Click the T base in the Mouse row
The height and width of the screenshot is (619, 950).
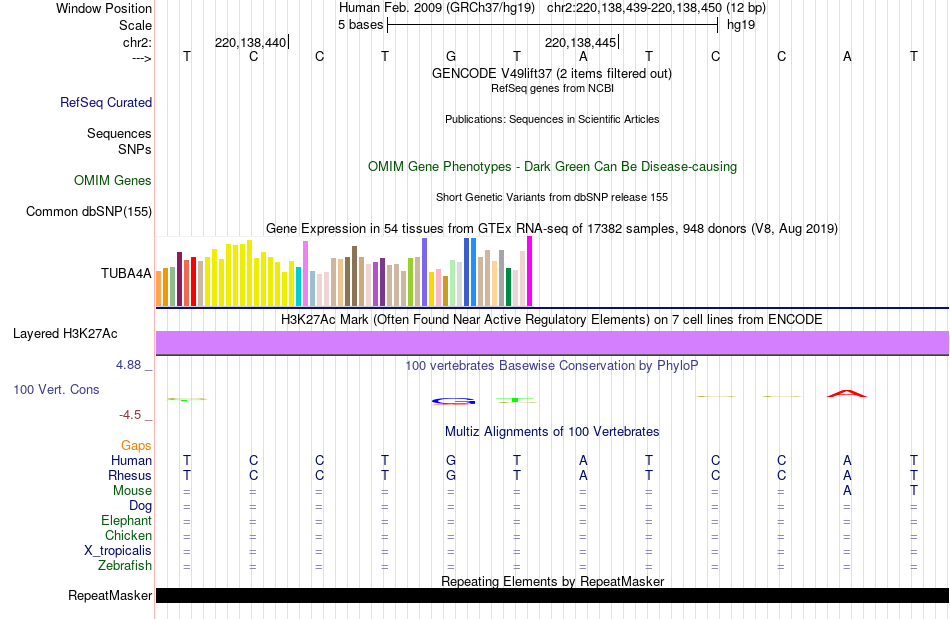coord(914,491)
